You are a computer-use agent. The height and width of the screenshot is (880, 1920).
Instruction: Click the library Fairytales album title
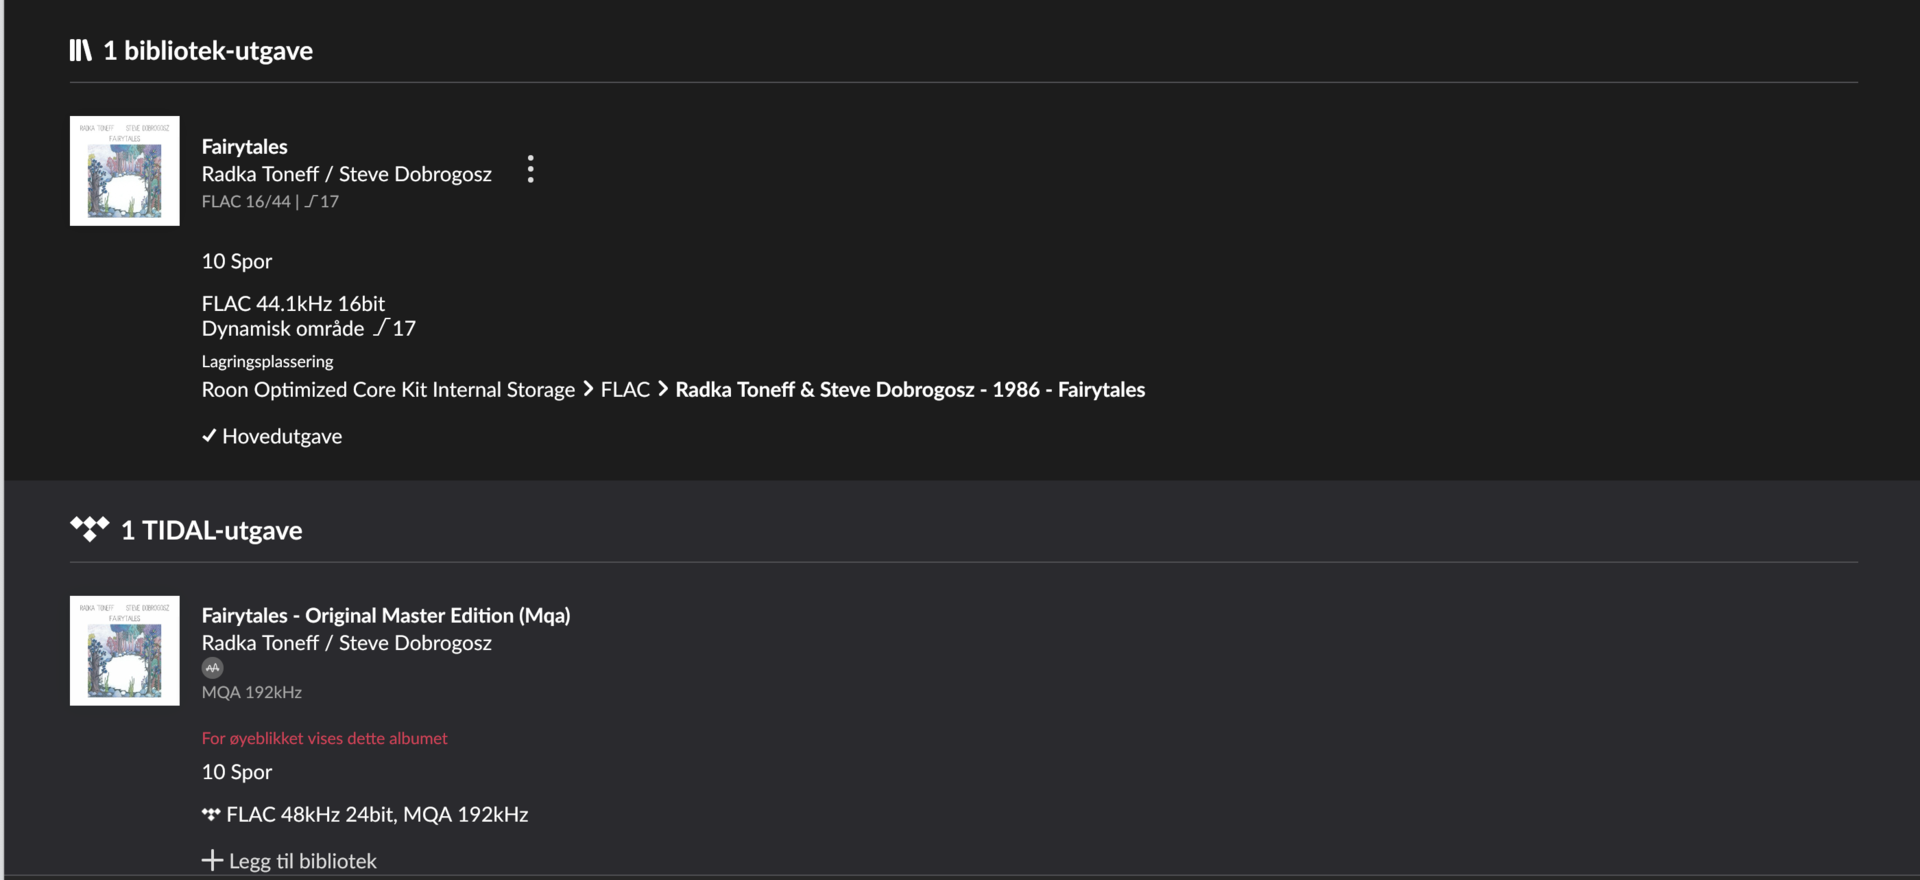pos(245,146)
